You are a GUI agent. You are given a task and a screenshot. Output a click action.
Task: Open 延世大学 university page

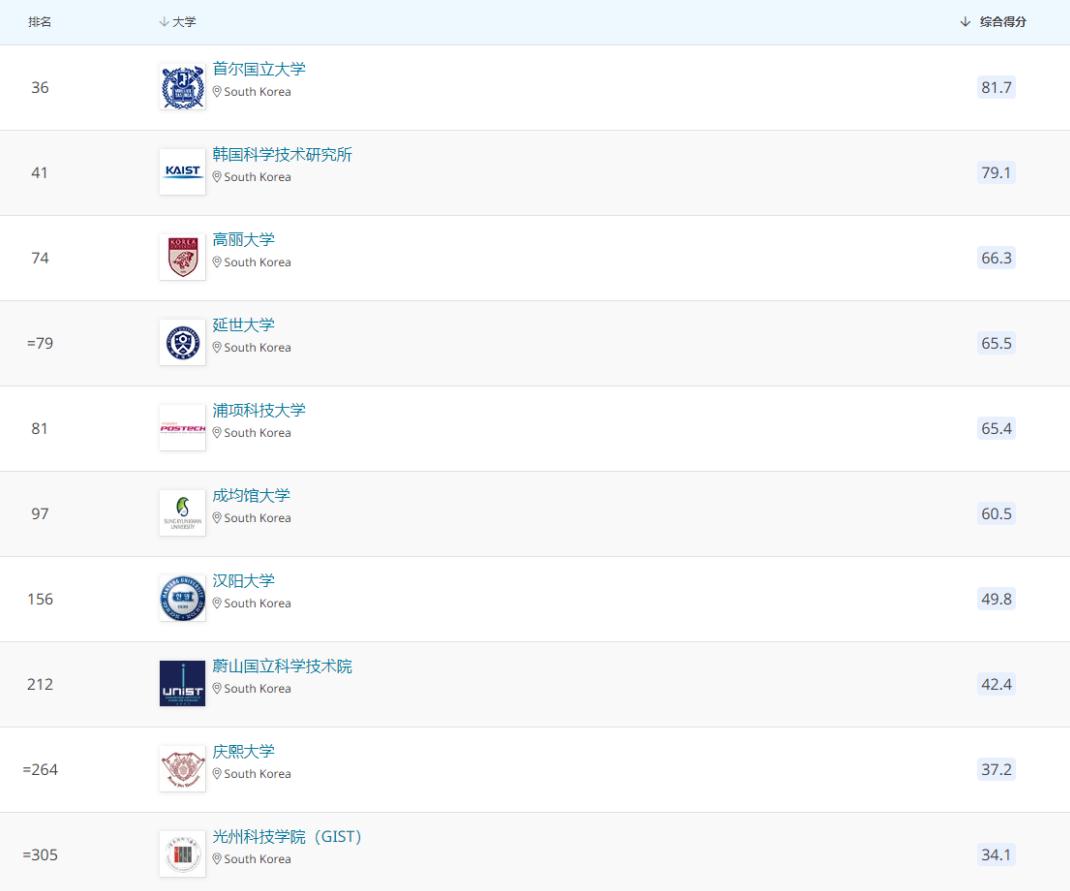click(x=243, y=325)
